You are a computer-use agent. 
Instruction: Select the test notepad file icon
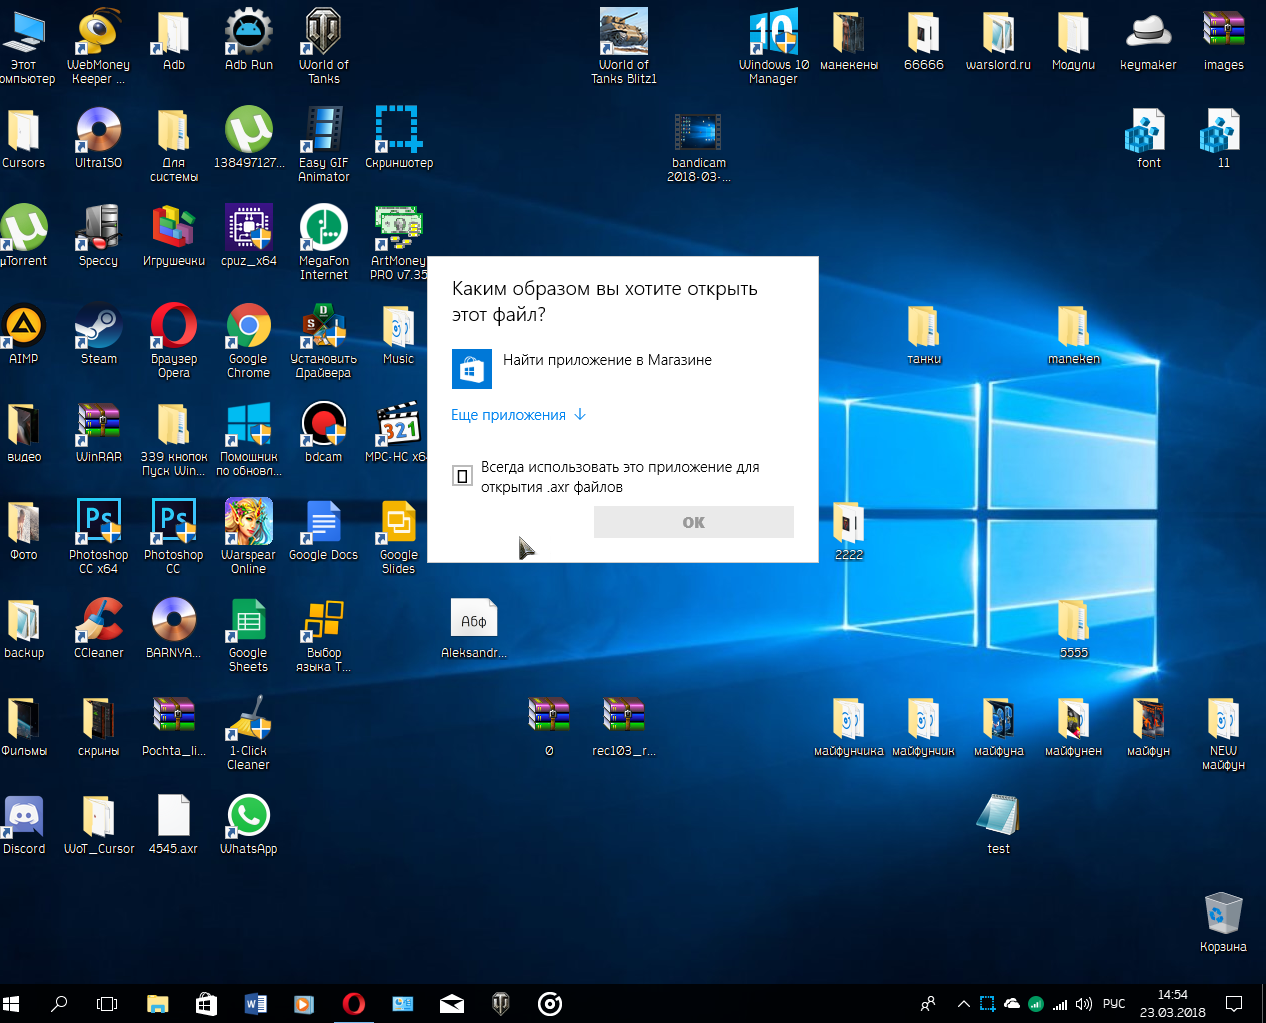[x=998, y=824]
